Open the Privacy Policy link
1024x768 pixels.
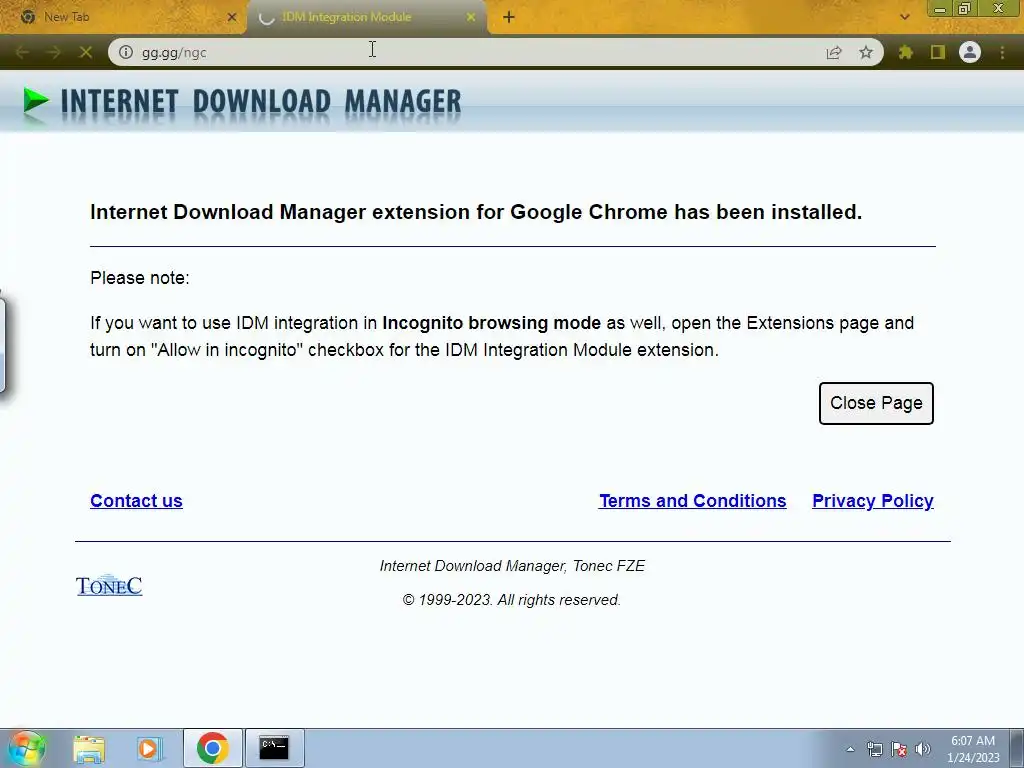[872, 501]
